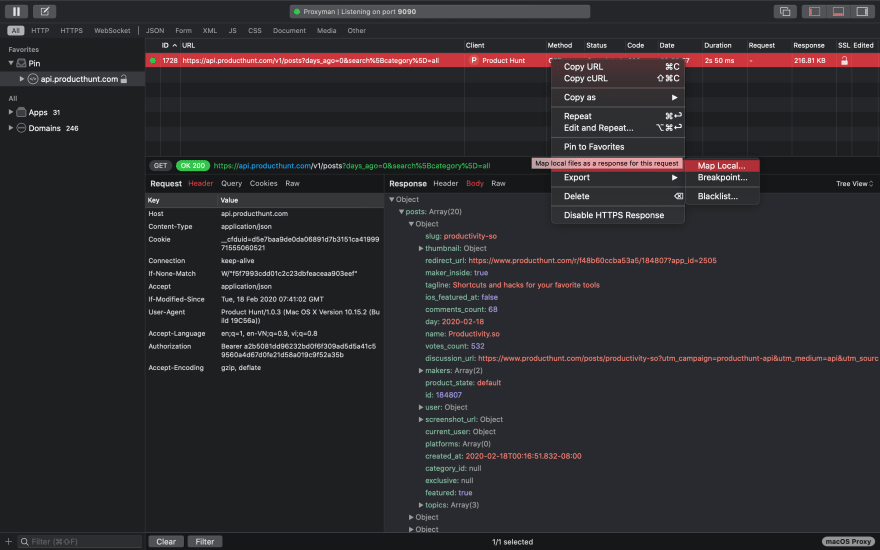Expand api.producthunt.com in the sidebar
Image resolution: width=880 pixels, height=550 pixels.
22,79
